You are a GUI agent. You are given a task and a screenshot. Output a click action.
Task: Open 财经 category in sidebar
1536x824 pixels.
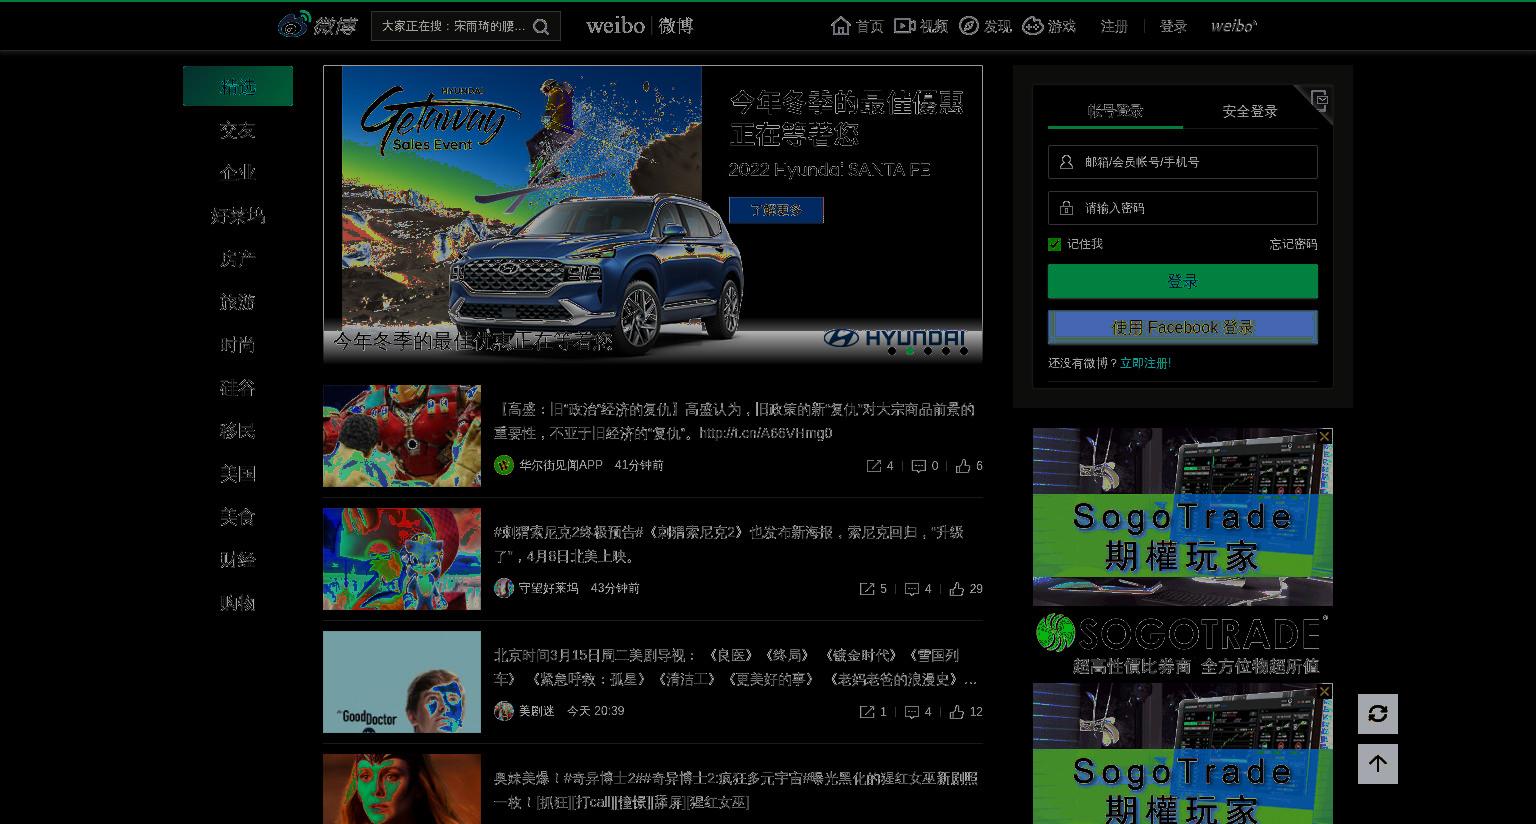[x=238, y=559]
